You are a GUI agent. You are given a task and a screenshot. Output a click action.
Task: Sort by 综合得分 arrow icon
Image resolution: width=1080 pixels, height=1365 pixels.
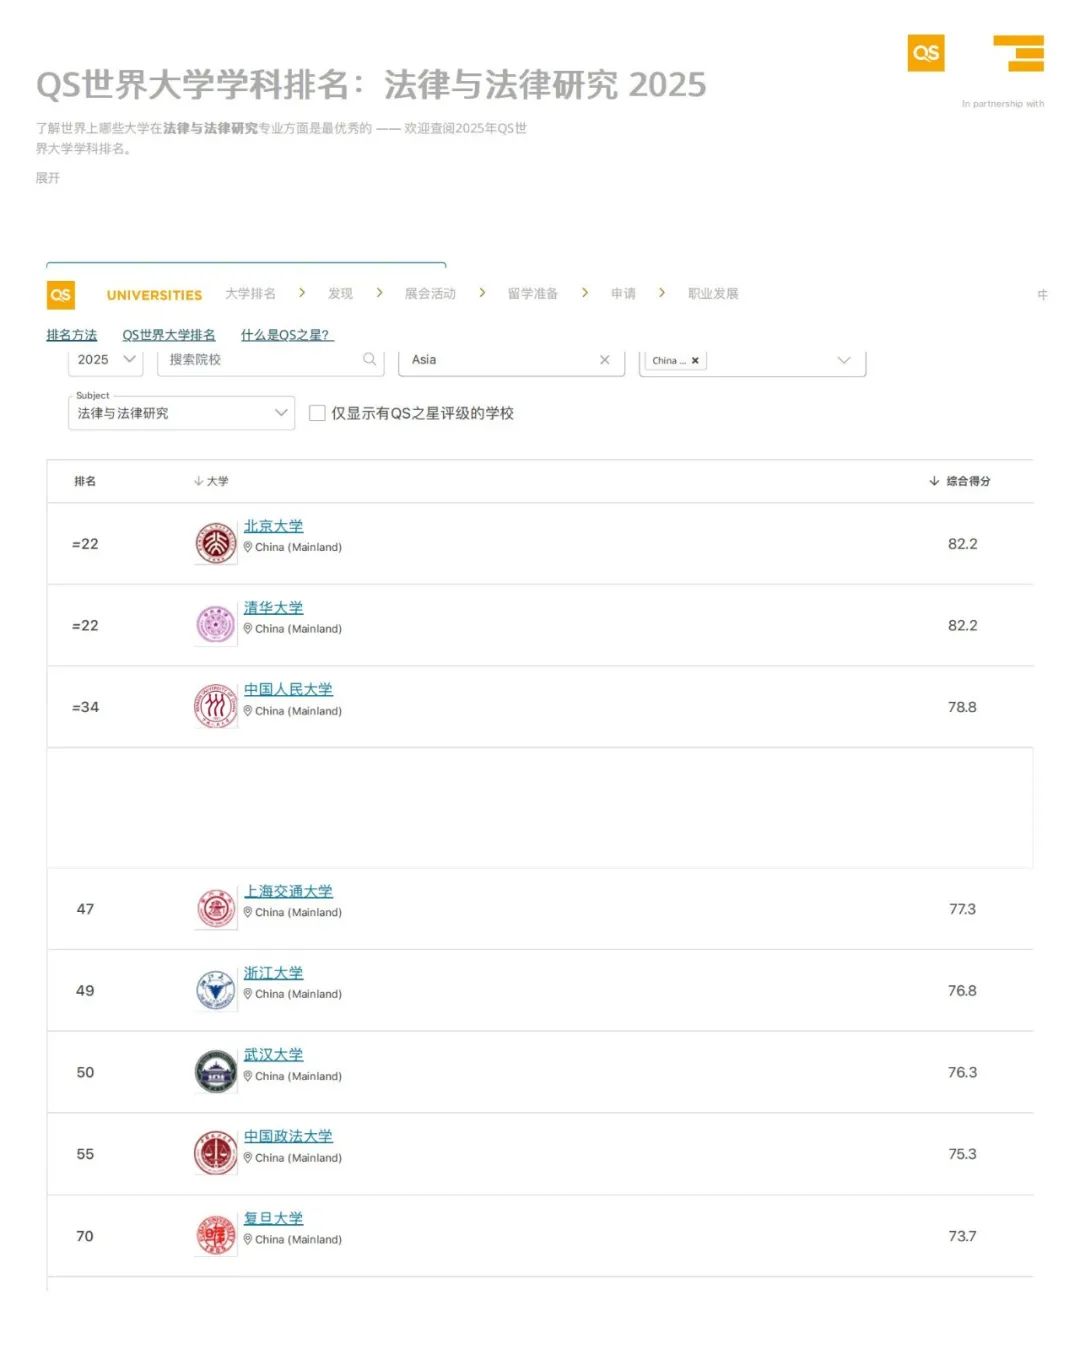[x=934, y=481]
